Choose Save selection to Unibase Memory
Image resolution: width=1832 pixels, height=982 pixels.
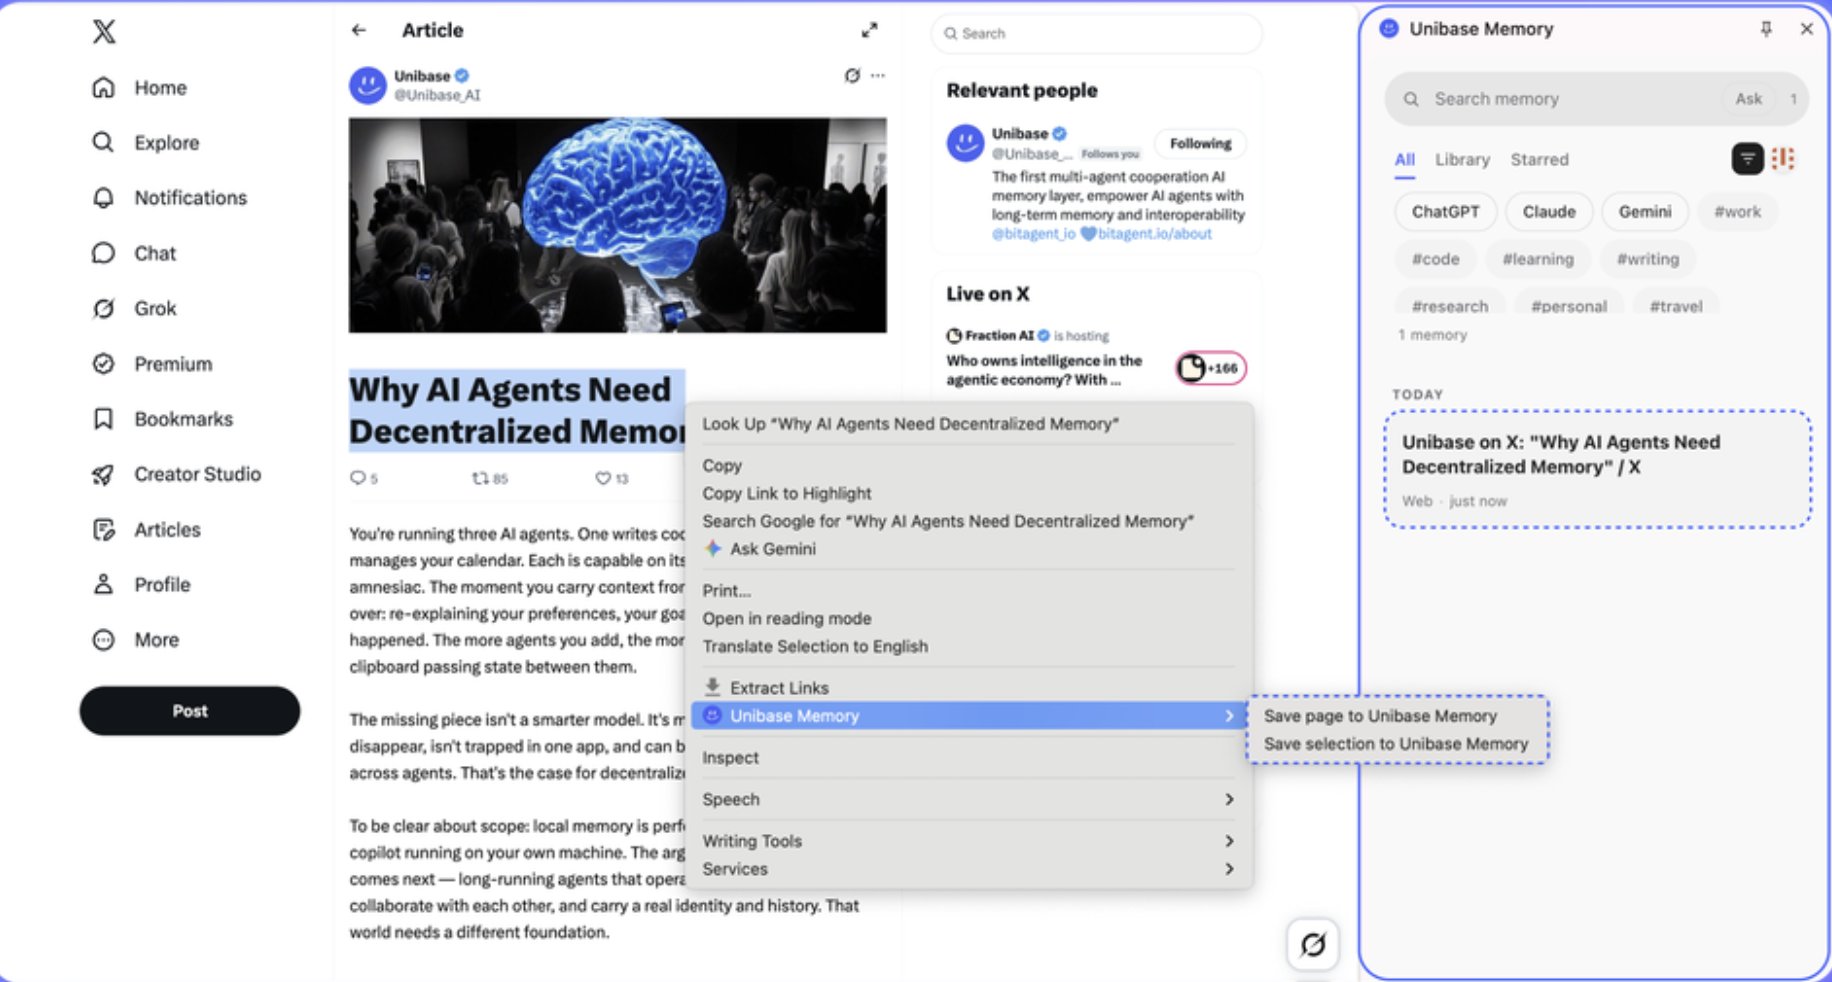tap(1396, 744)
